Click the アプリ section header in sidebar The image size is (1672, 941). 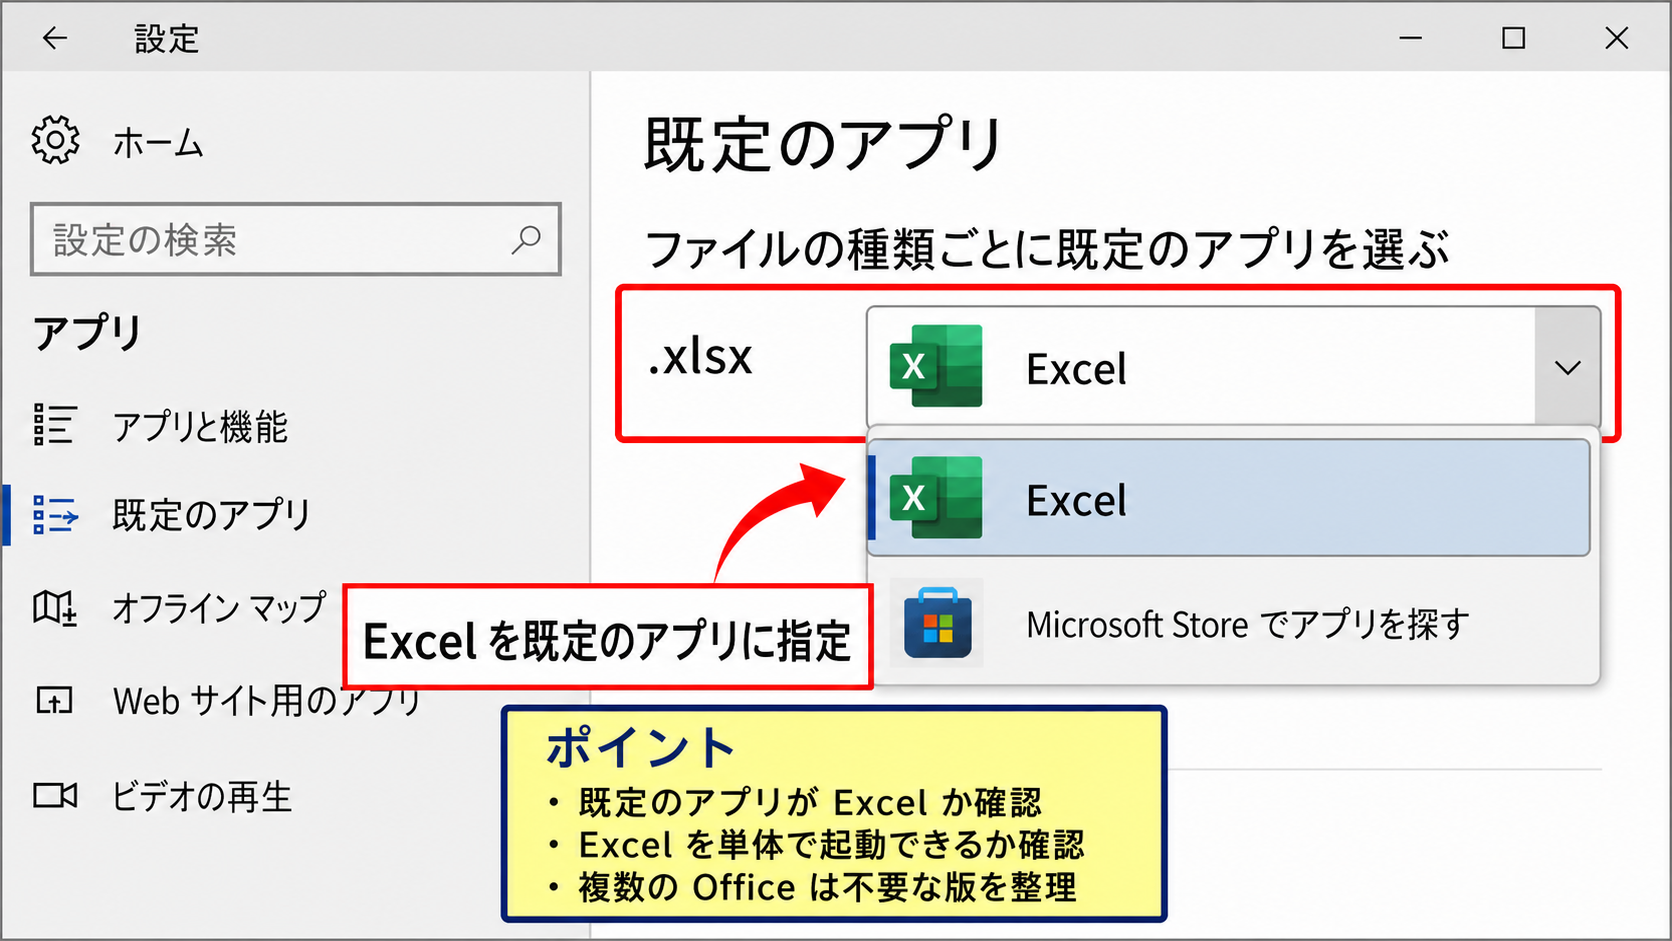[88, 333]
